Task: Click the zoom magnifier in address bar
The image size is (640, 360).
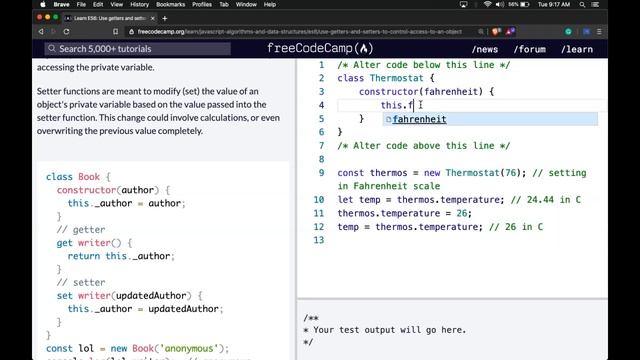Action: pos(481,31)
